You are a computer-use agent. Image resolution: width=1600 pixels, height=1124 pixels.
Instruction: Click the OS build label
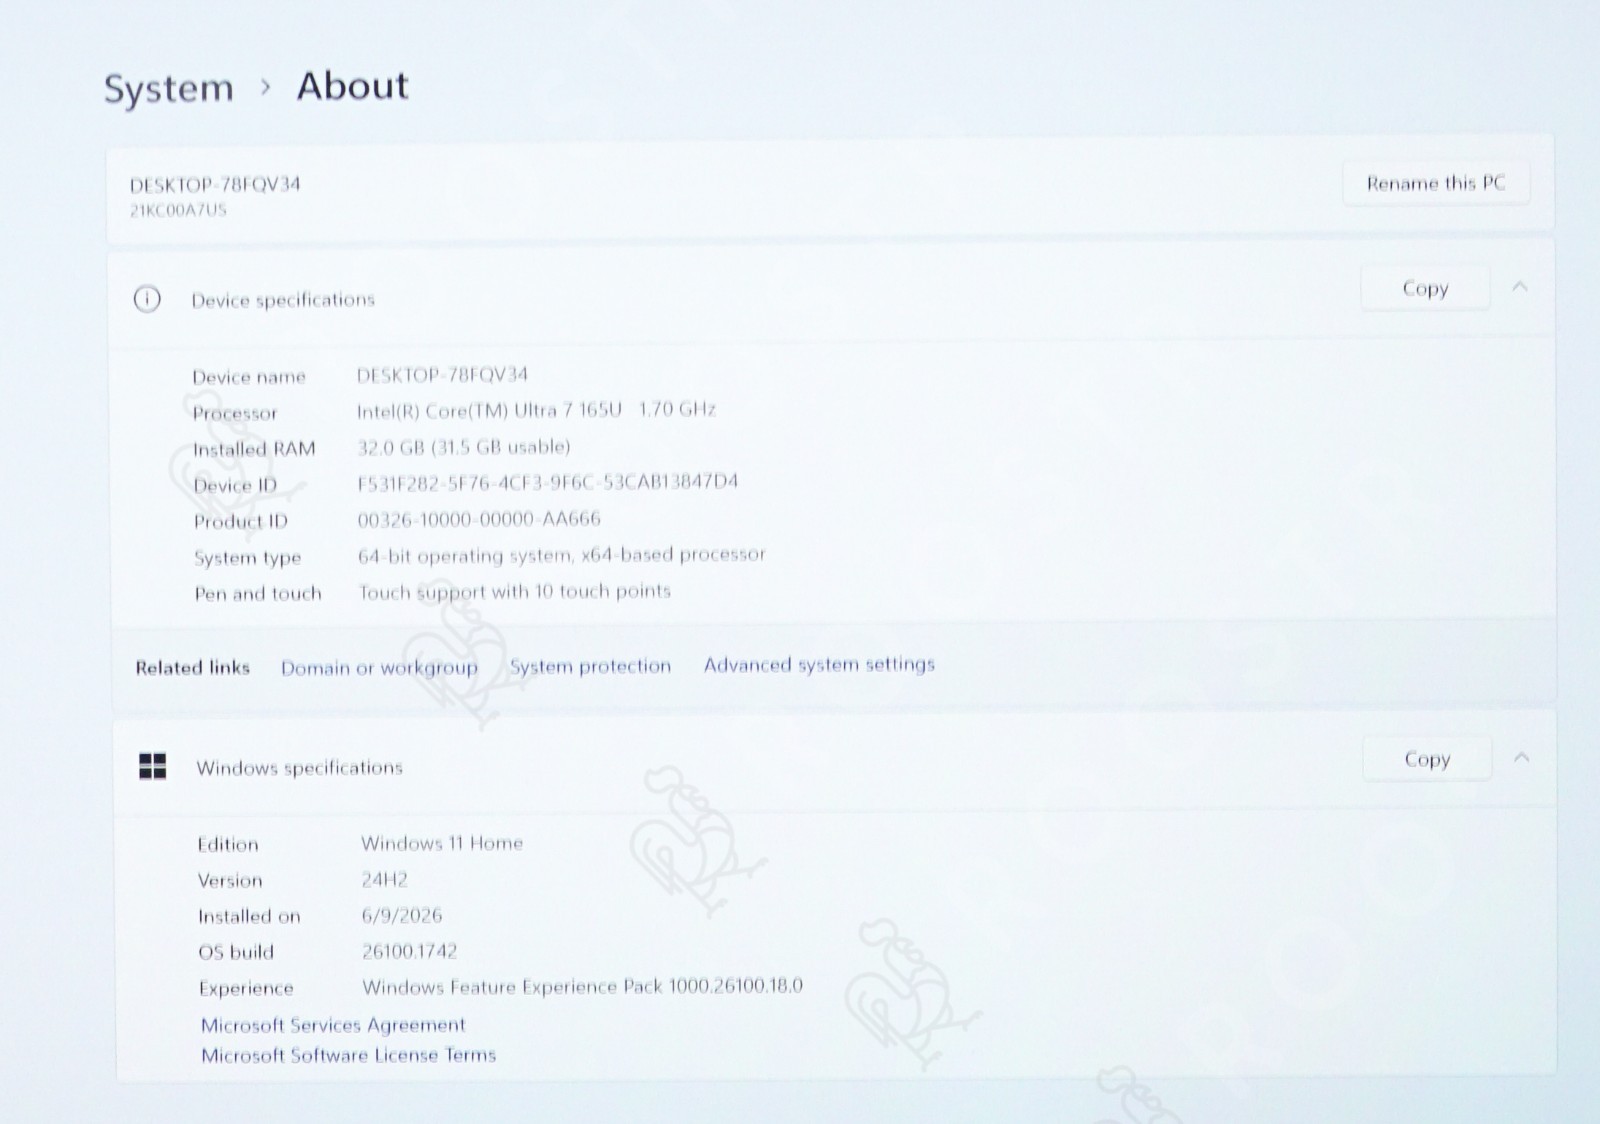point(236,952)
